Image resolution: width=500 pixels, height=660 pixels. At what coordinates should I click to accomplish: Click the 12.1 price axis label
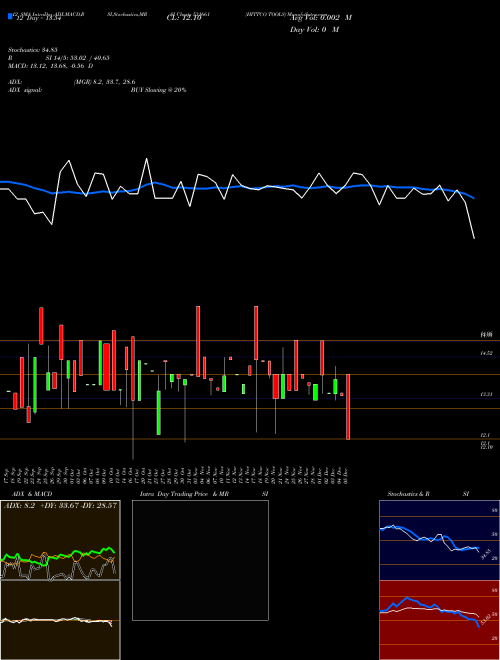(485, 435)
